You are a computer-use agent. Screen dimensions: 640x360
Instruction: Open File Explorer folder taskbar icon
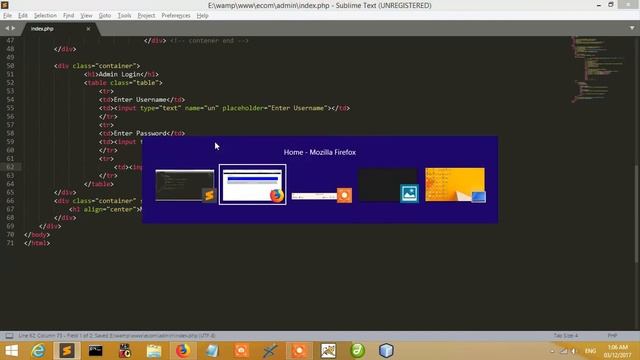(x=154, y=351)
